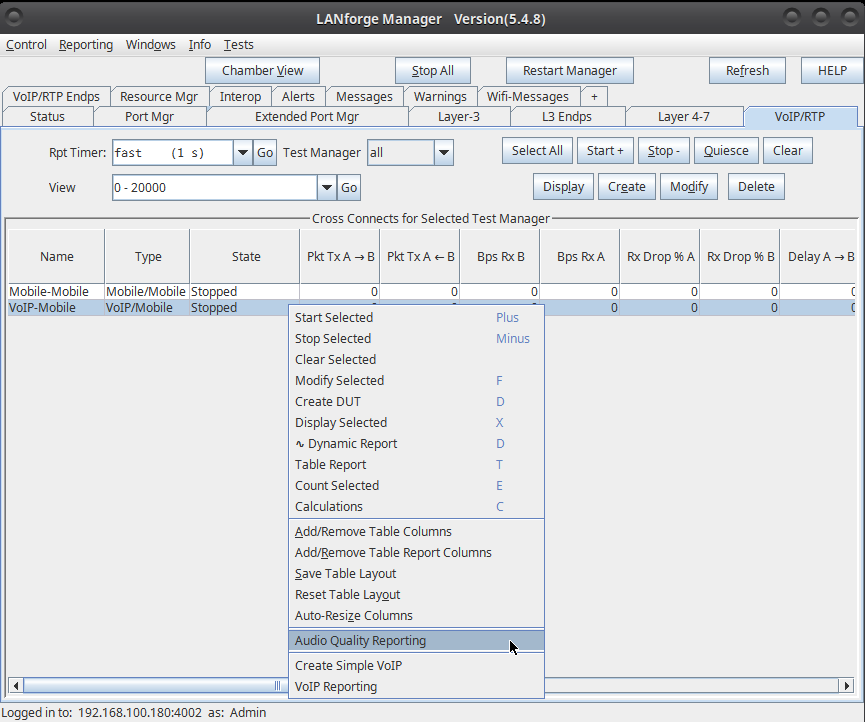Open the View range dropdown arrow
The image size is (865, 722).
click(x=327, y=188)
